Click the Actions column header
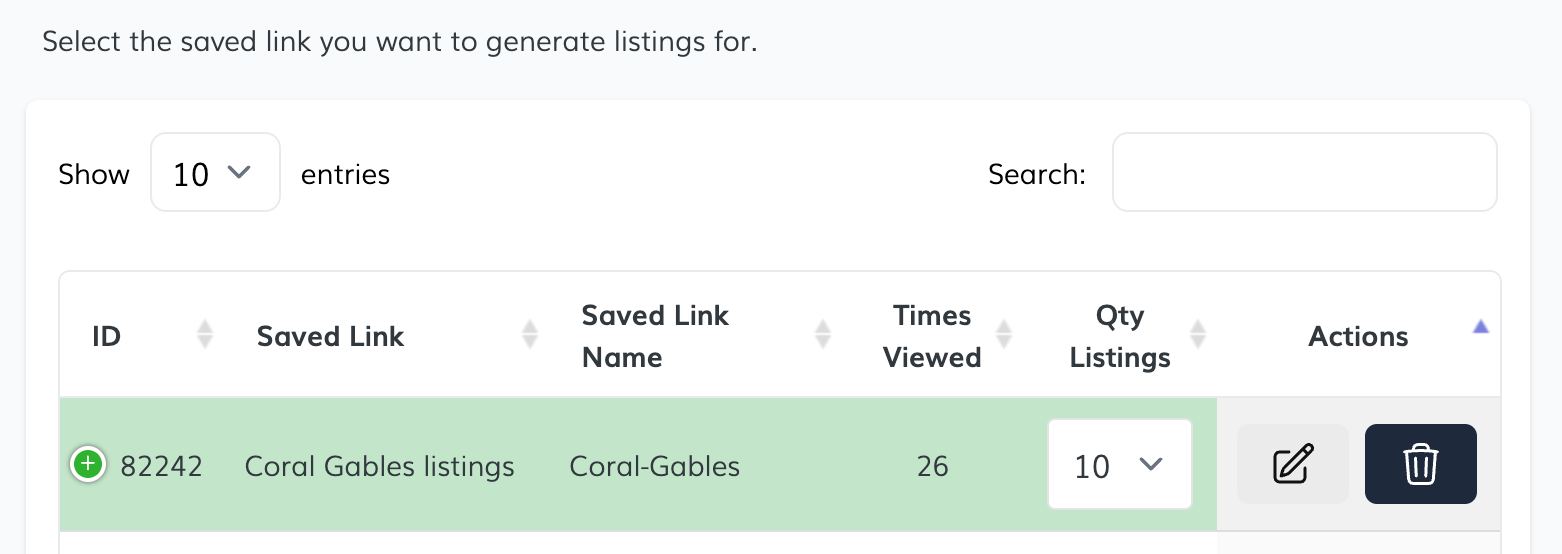Image resolution: width=1562 pixels, height=554 pixels. 1358,336
